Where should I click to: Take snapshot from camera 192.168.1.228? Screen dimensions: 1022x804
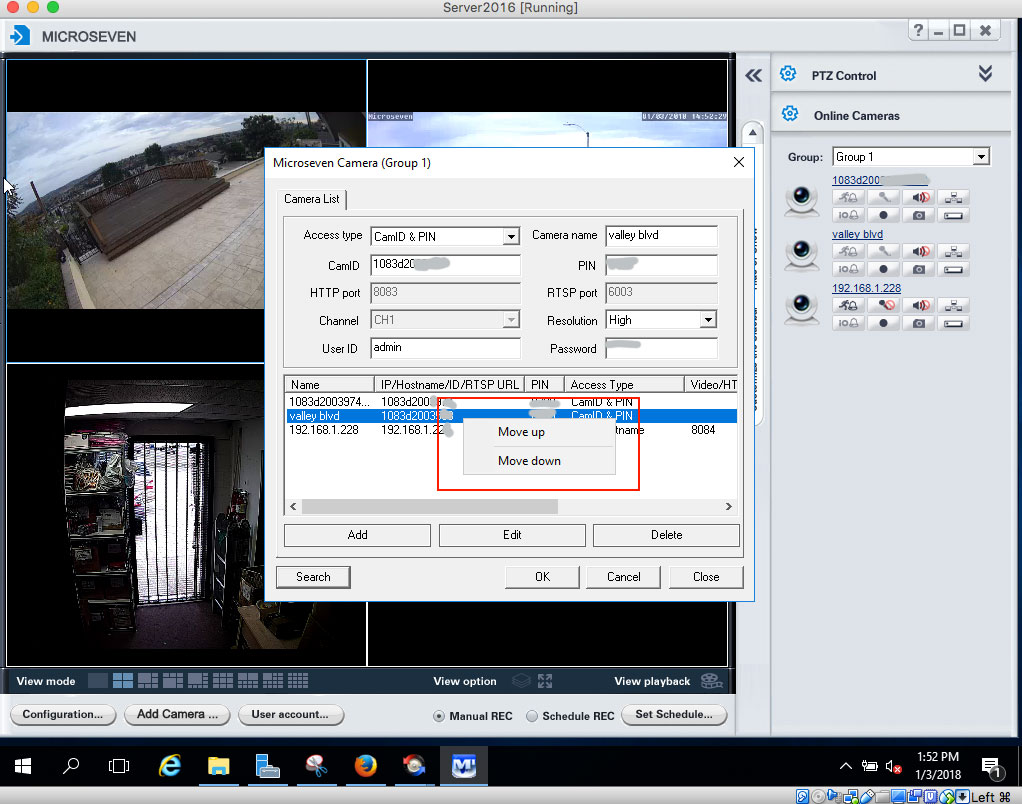(919, 323)
